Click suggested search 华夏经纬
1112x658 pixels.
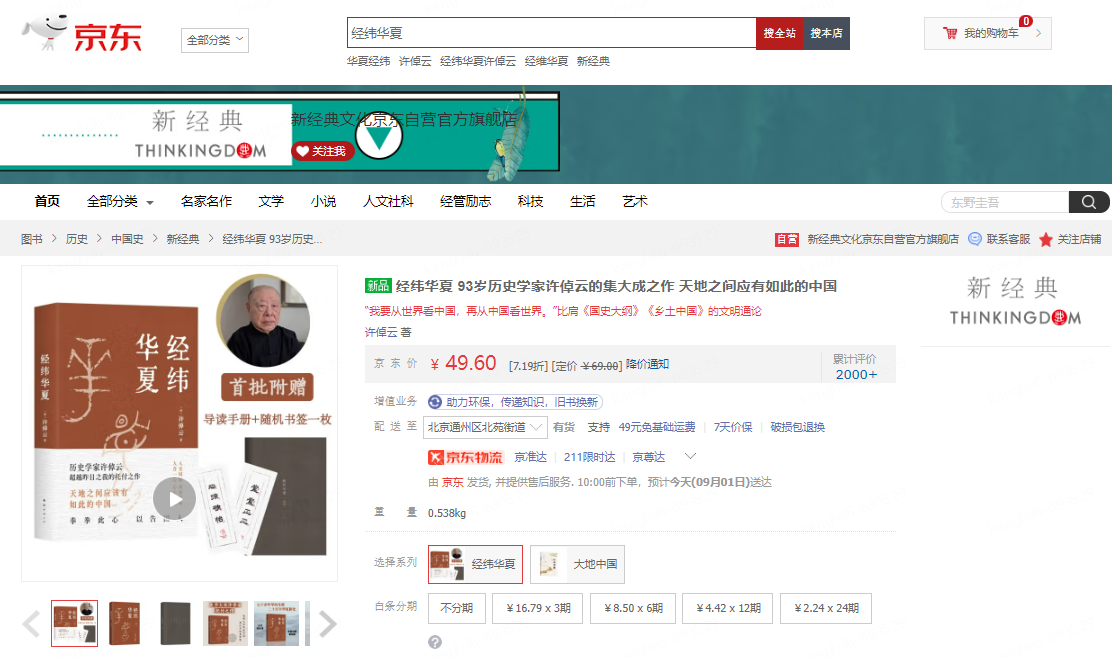point(368,61)
